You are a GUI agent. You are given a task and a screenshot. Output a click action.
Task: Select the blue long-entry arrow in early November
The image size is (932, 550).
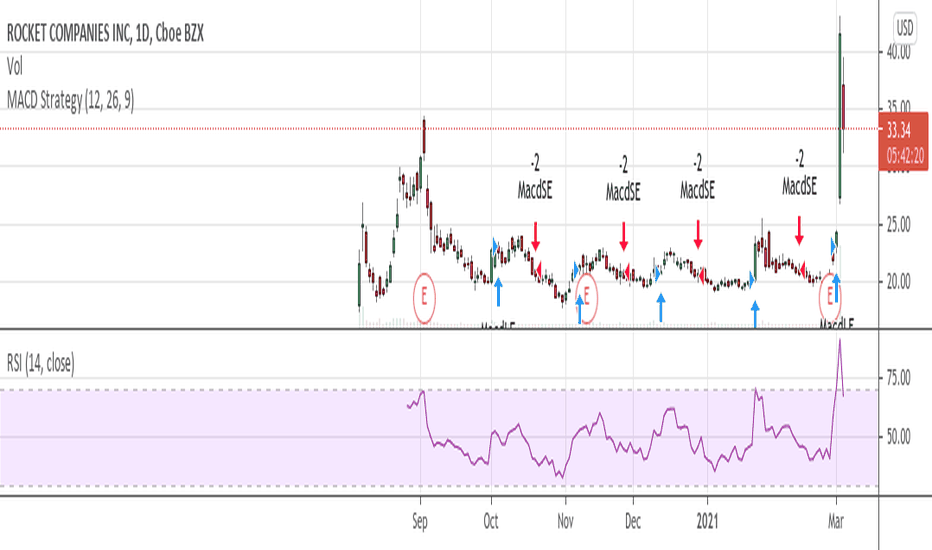coord(580,310)
